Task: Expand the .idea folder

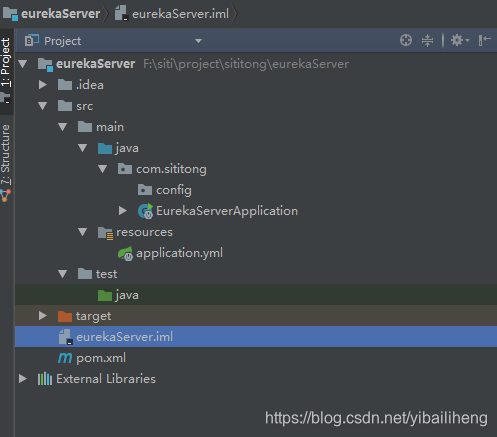Action: pyautogui.click(x=42, y=85)
